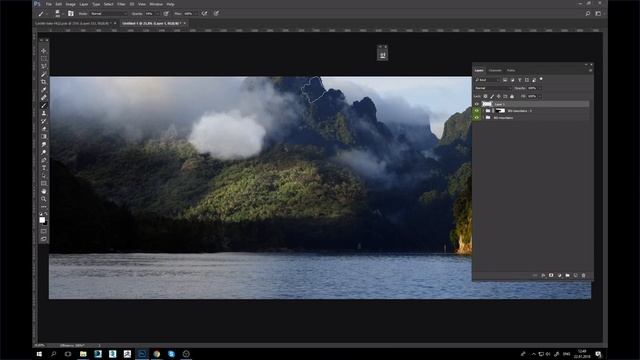Open the layer Opacity slider arrow
Image resolution: width=640 pixels, height=360 pixels.
point(540,88)
